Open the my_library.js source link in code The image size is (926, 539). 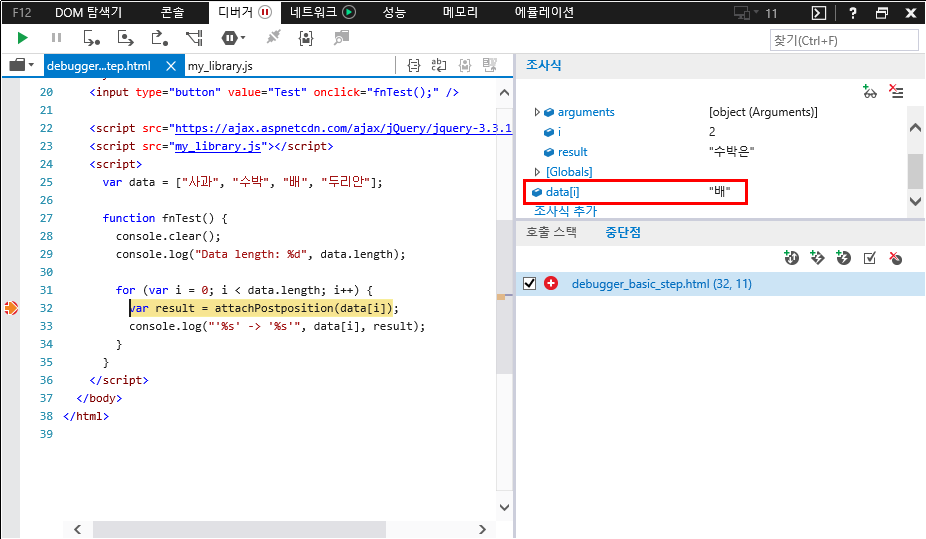tap(218, 146)
